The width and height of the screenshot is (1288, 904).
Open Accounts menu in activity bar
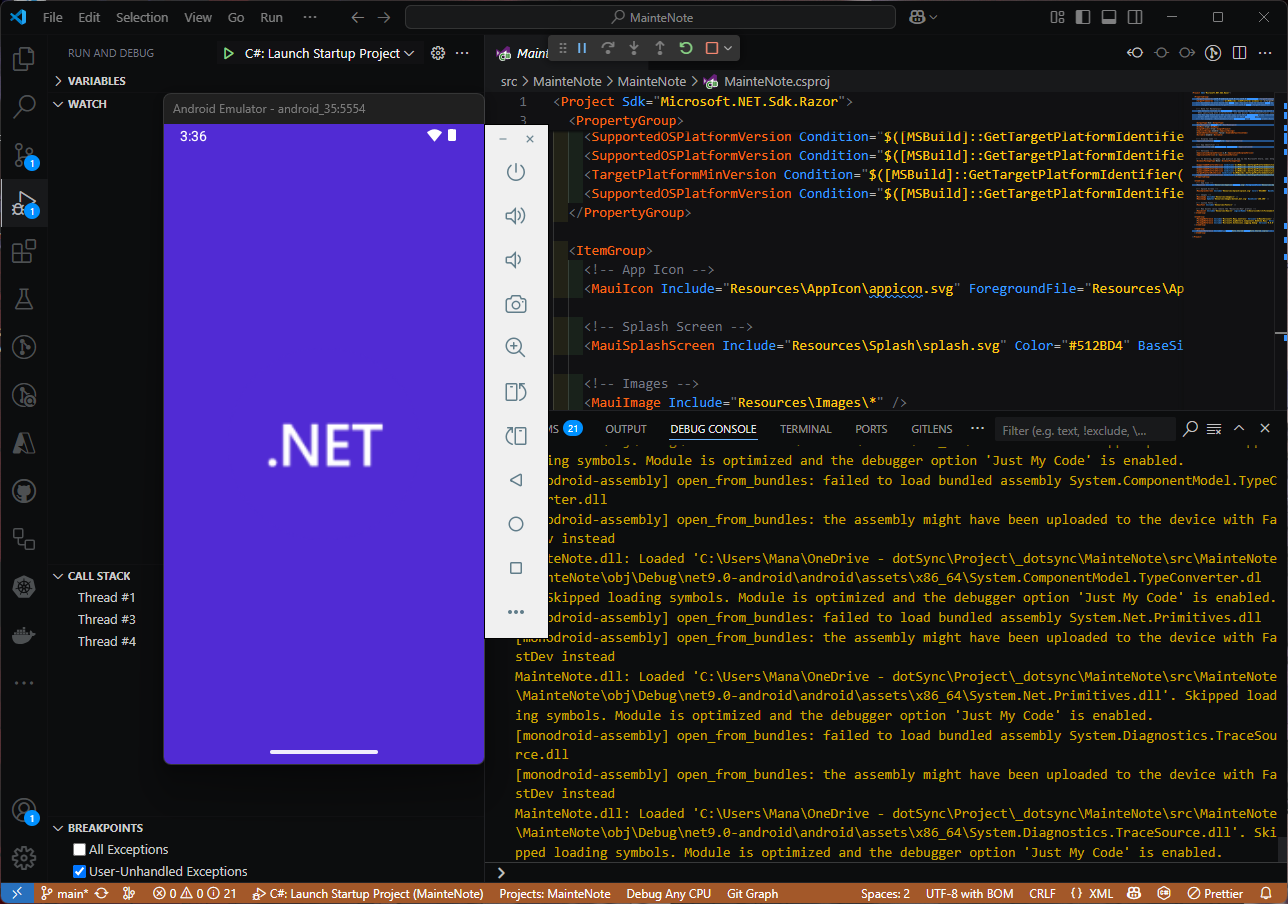[x=23, y=811]
